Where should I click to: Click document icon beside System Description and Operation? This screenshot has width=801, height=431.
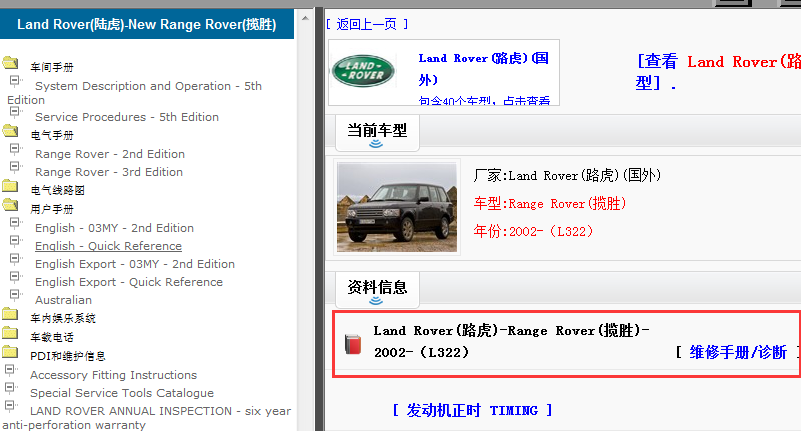point(15,81)
